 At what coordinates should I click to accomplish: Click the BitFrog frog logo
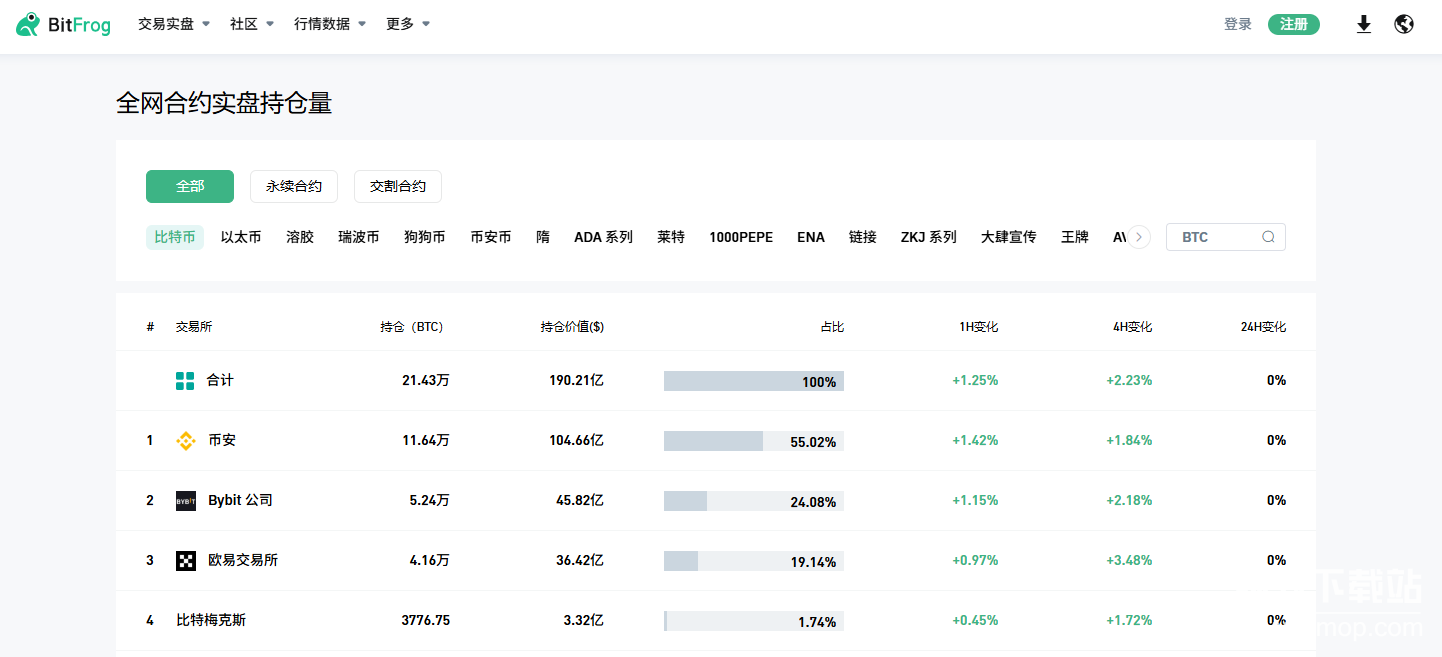click(28, 25)
